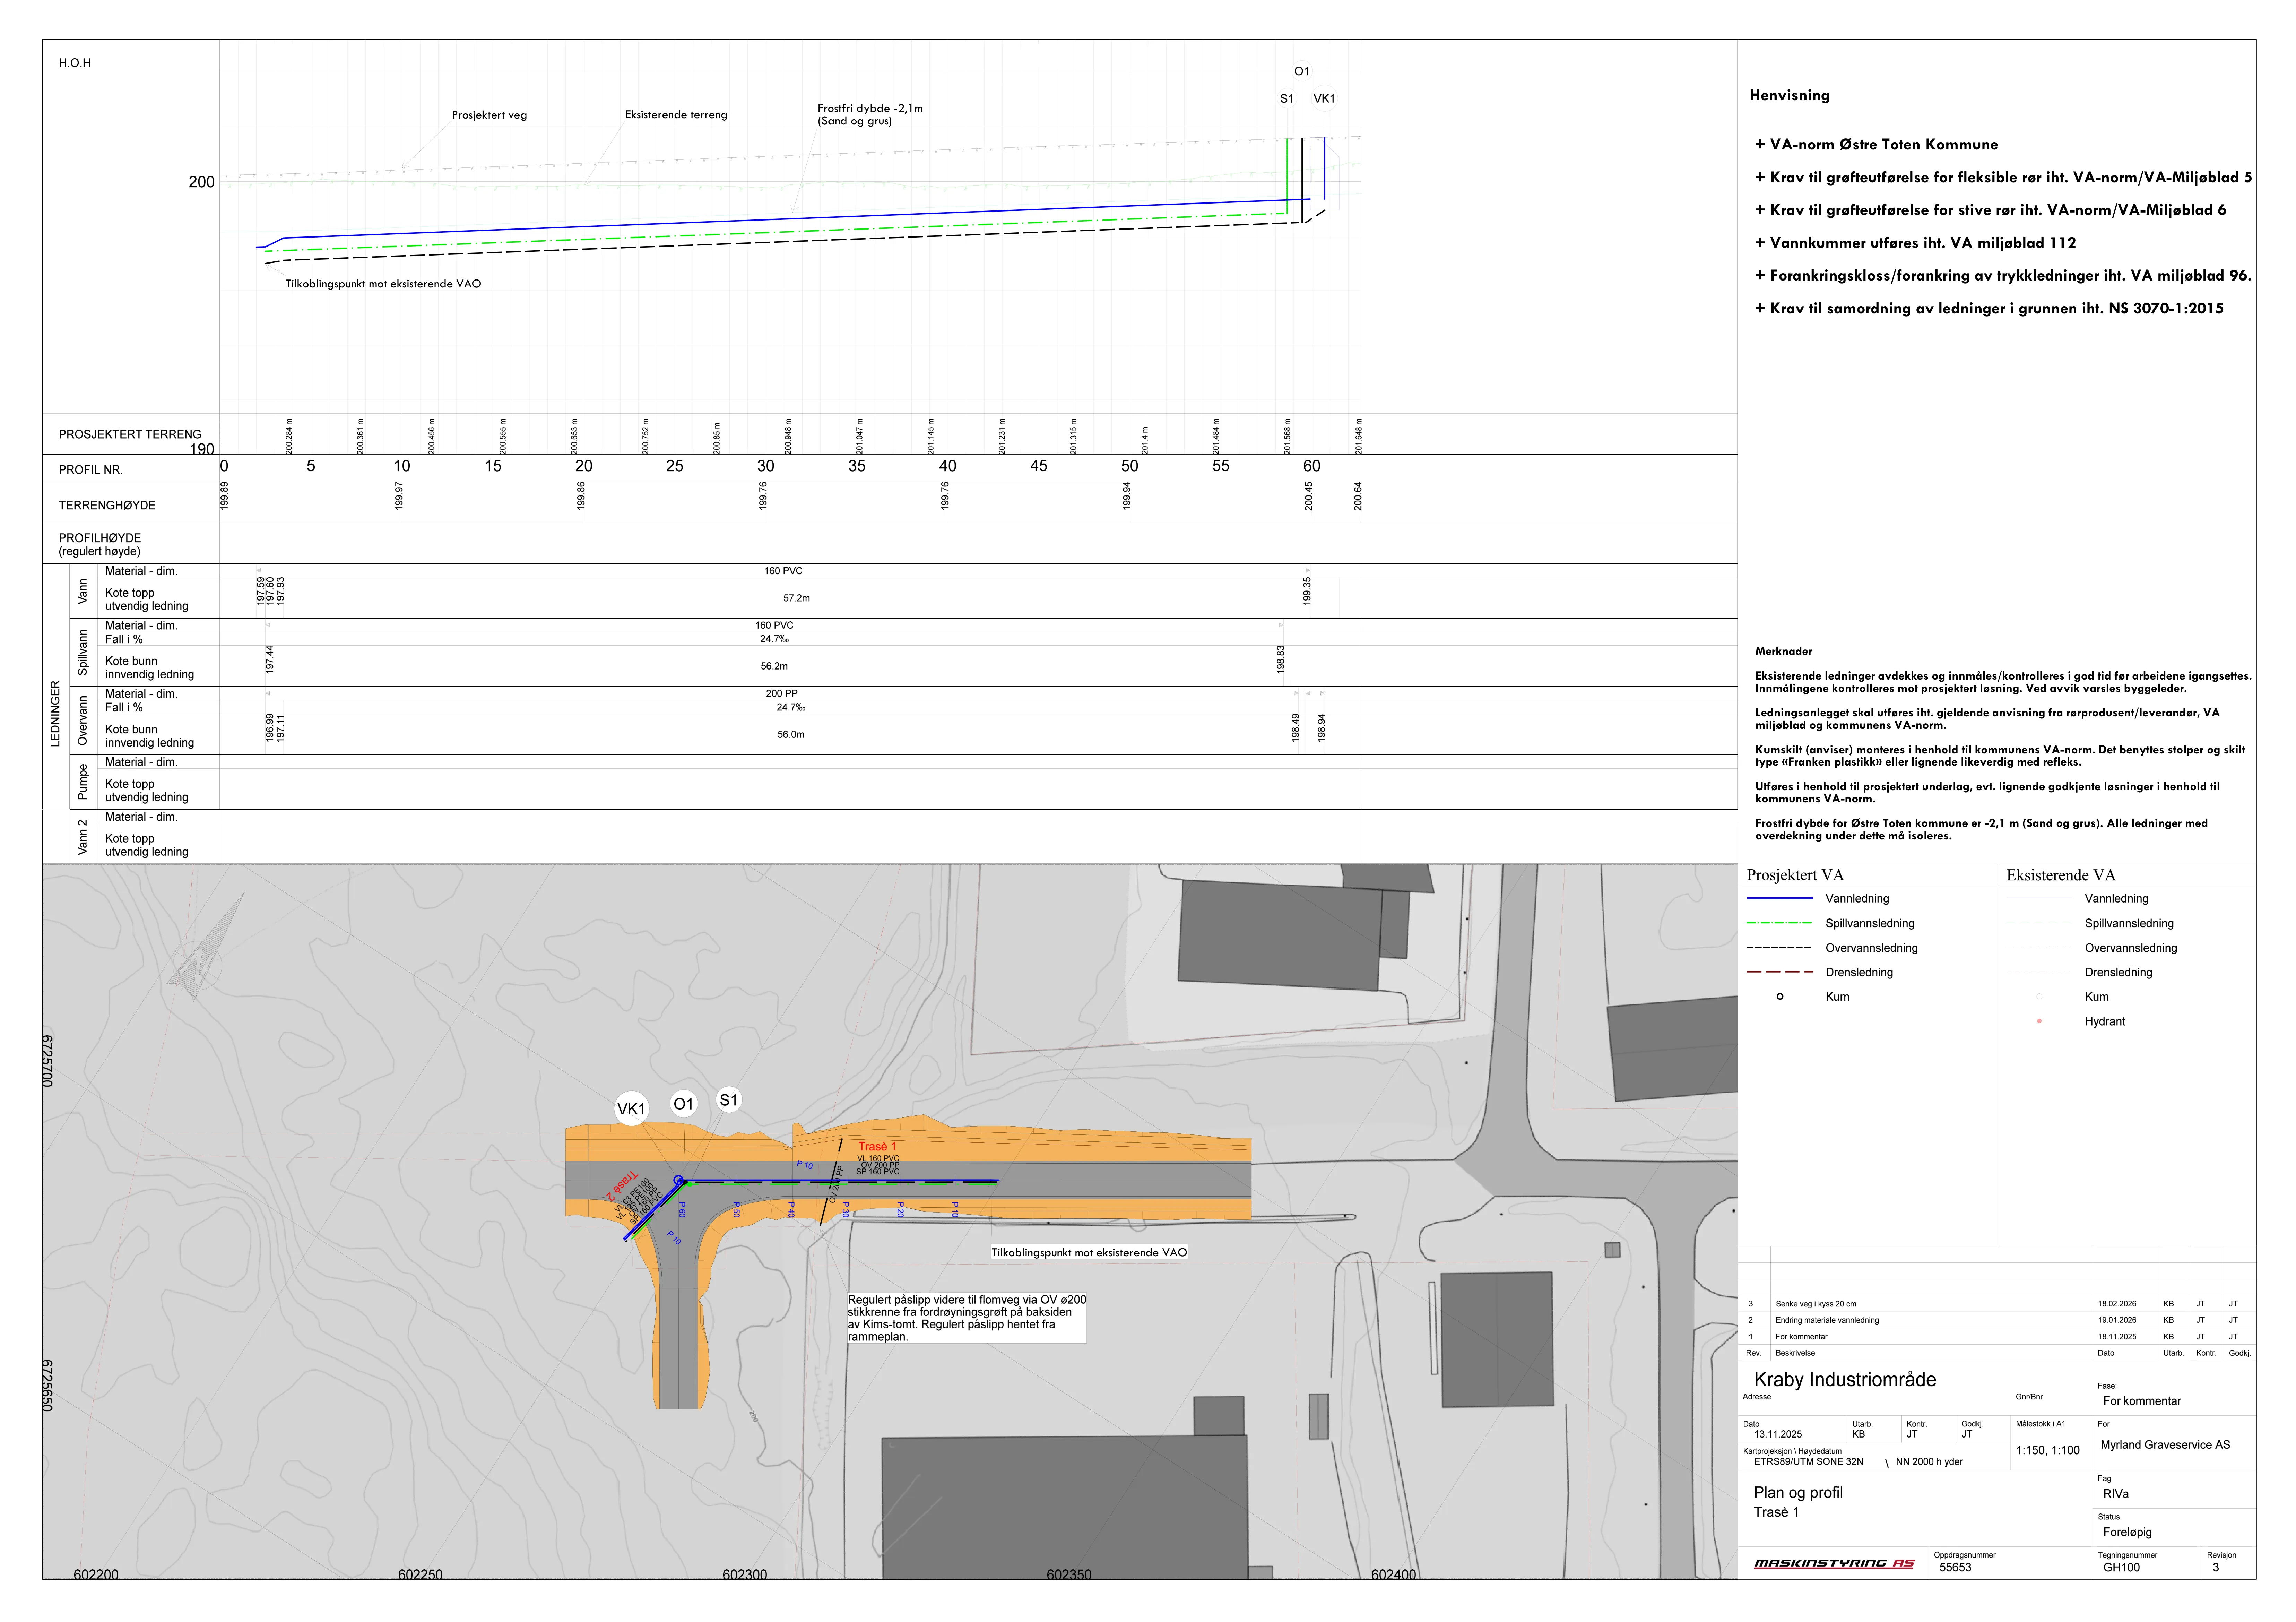2296x1622 pixels.
Task: Click the 'Eksisterende VA' legend heading
Action: click(x=2061, y=875)
